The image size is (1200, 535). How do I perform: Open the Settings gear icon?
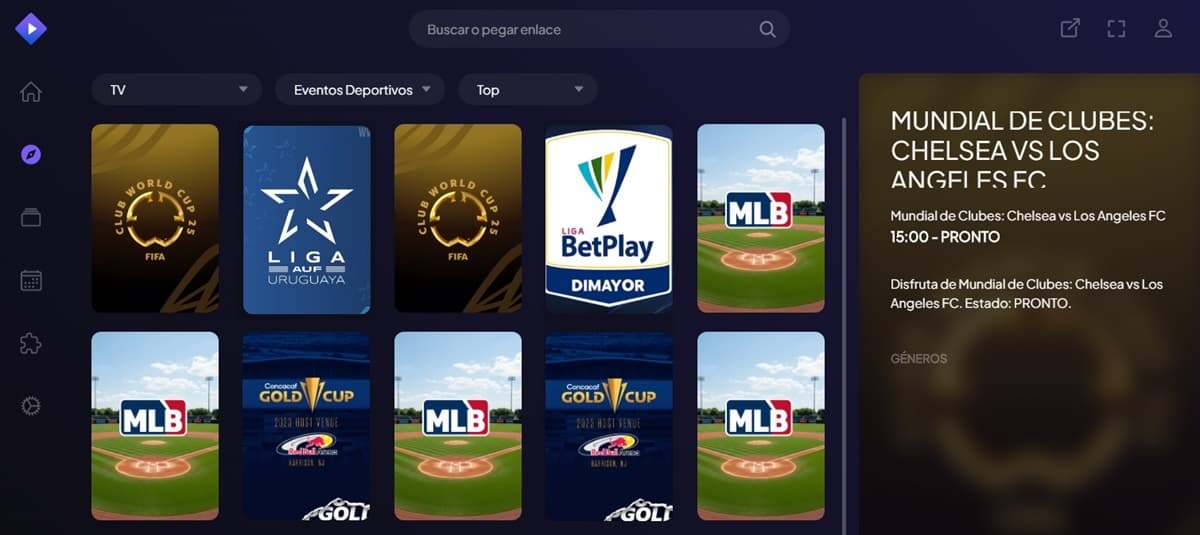31,405
